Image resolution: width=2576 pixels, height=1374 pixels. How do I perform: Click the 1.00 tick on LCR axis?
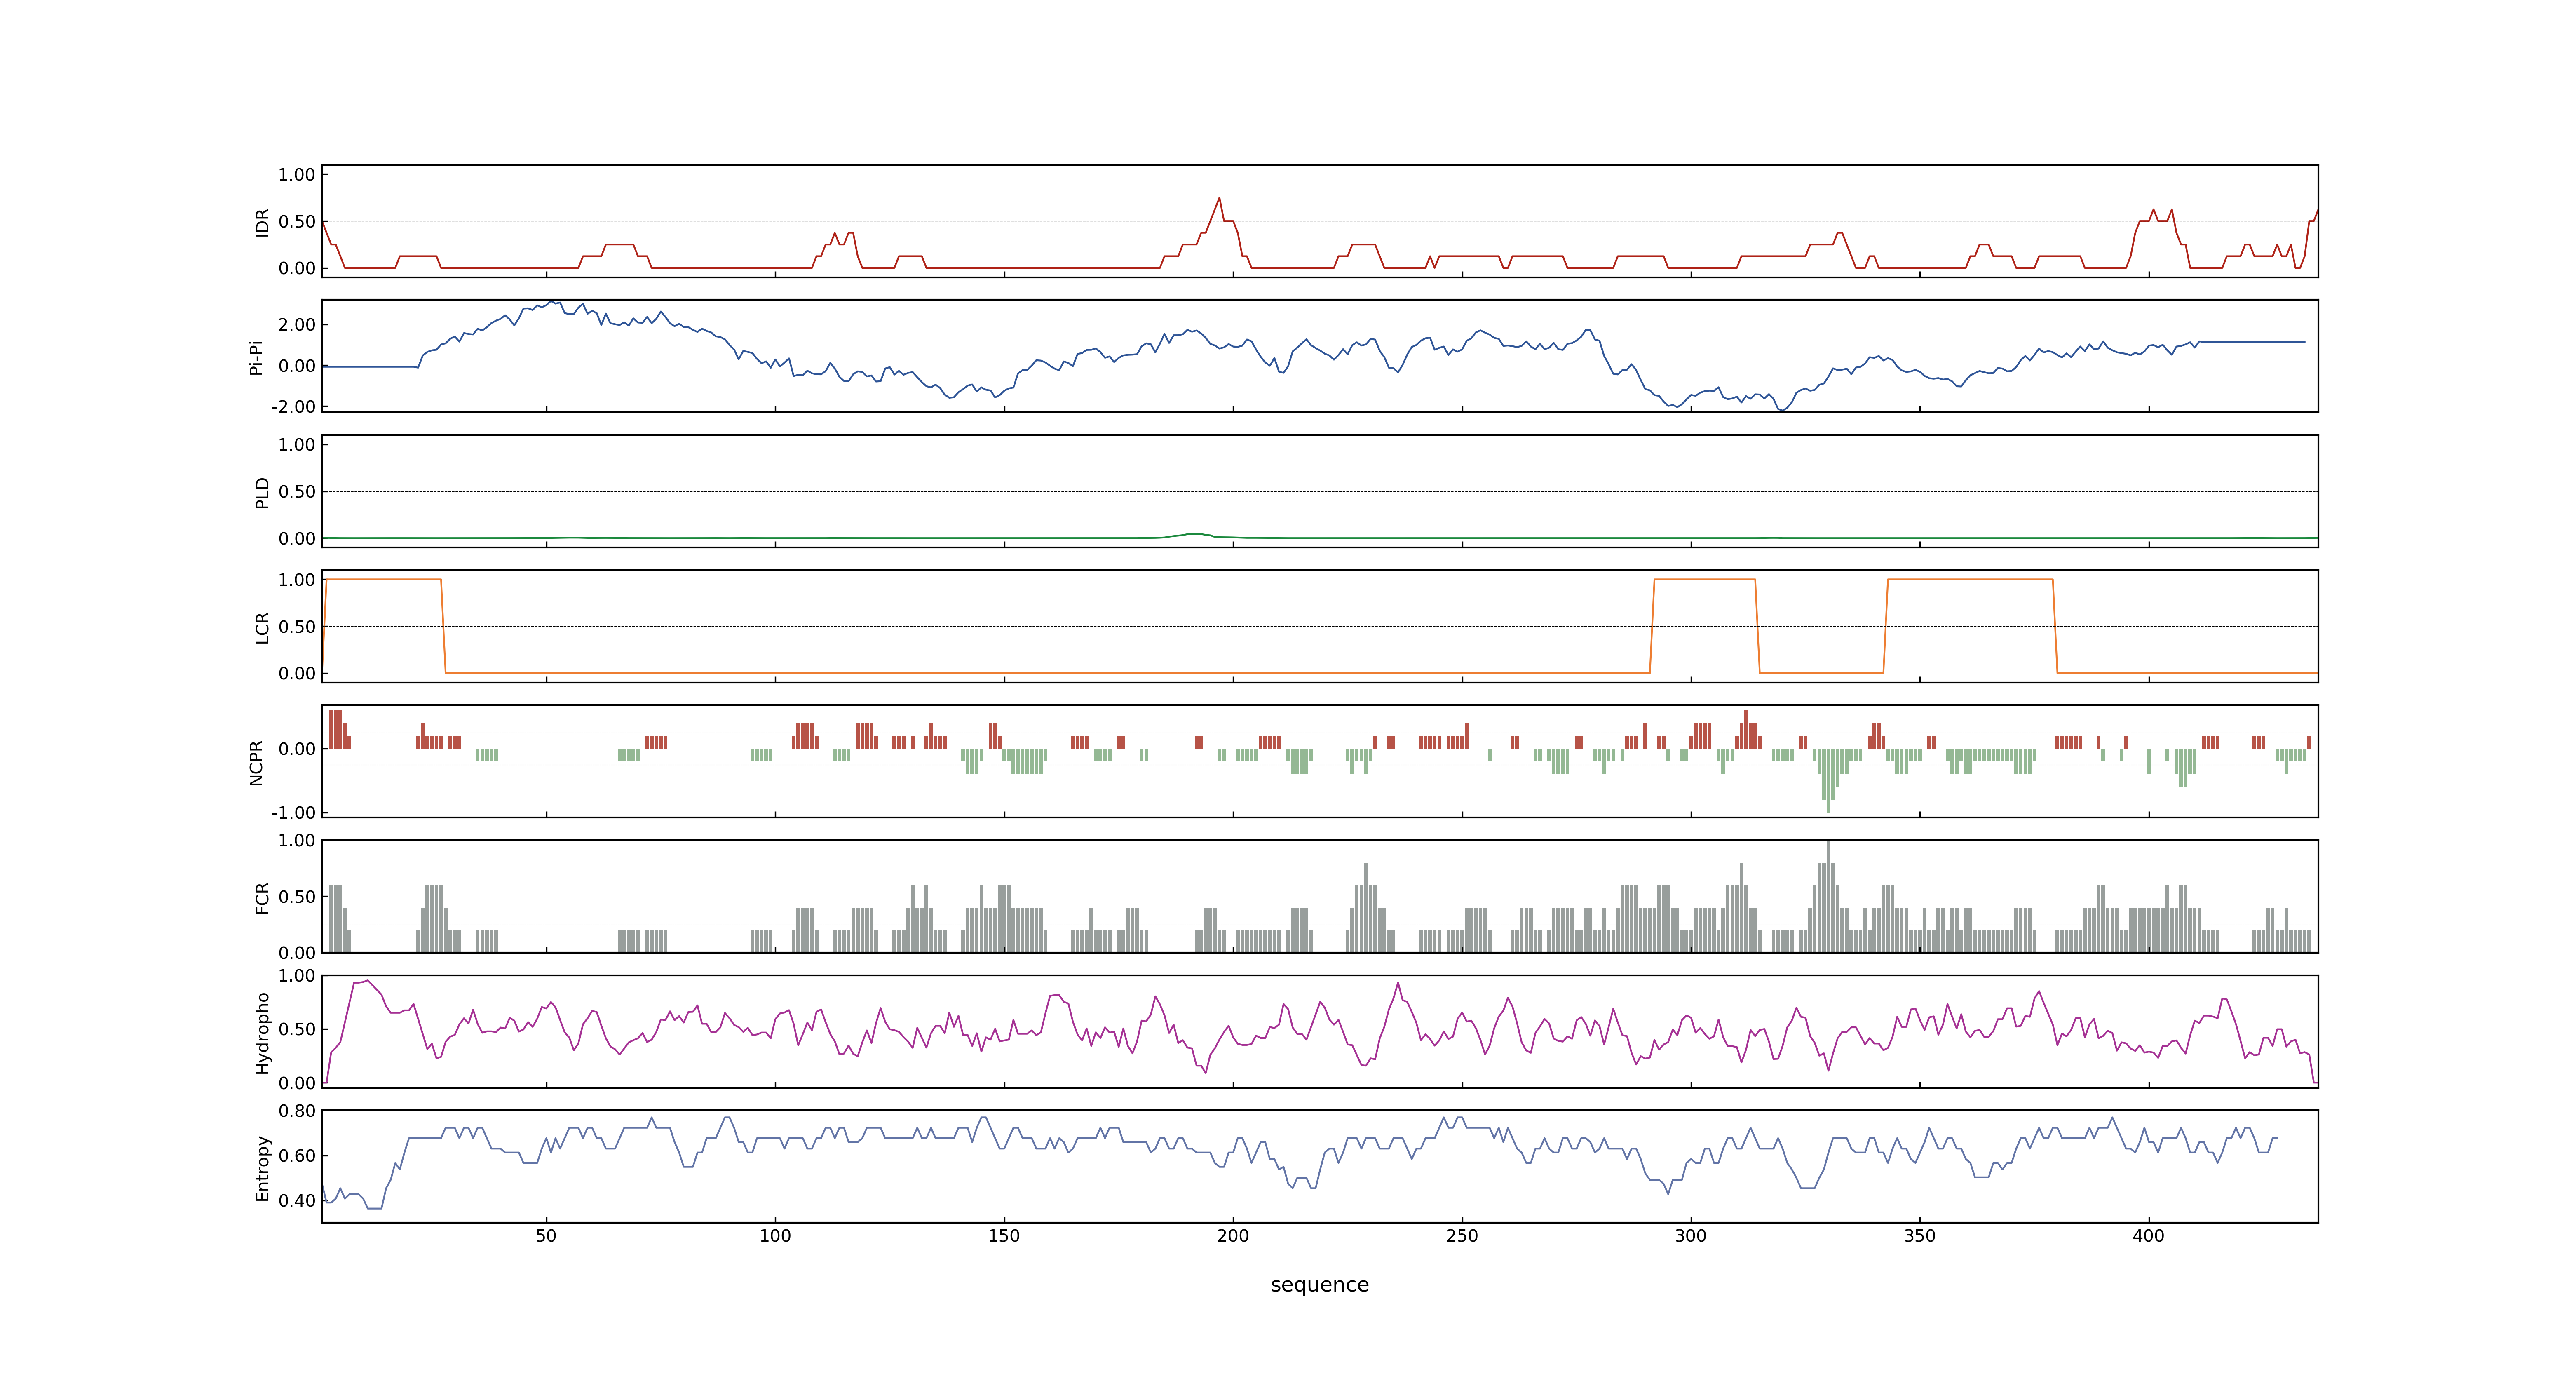coord(297,580)
